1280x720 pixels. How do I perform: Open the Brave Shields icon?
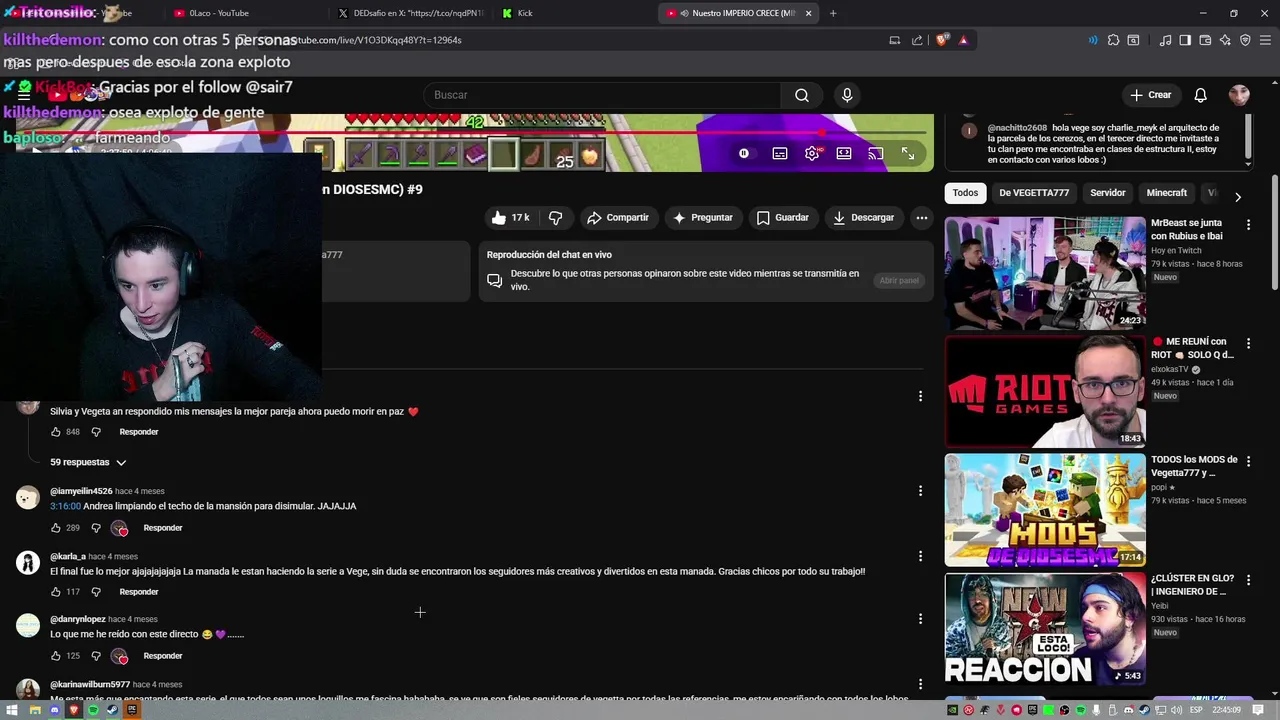coord(942,40)
